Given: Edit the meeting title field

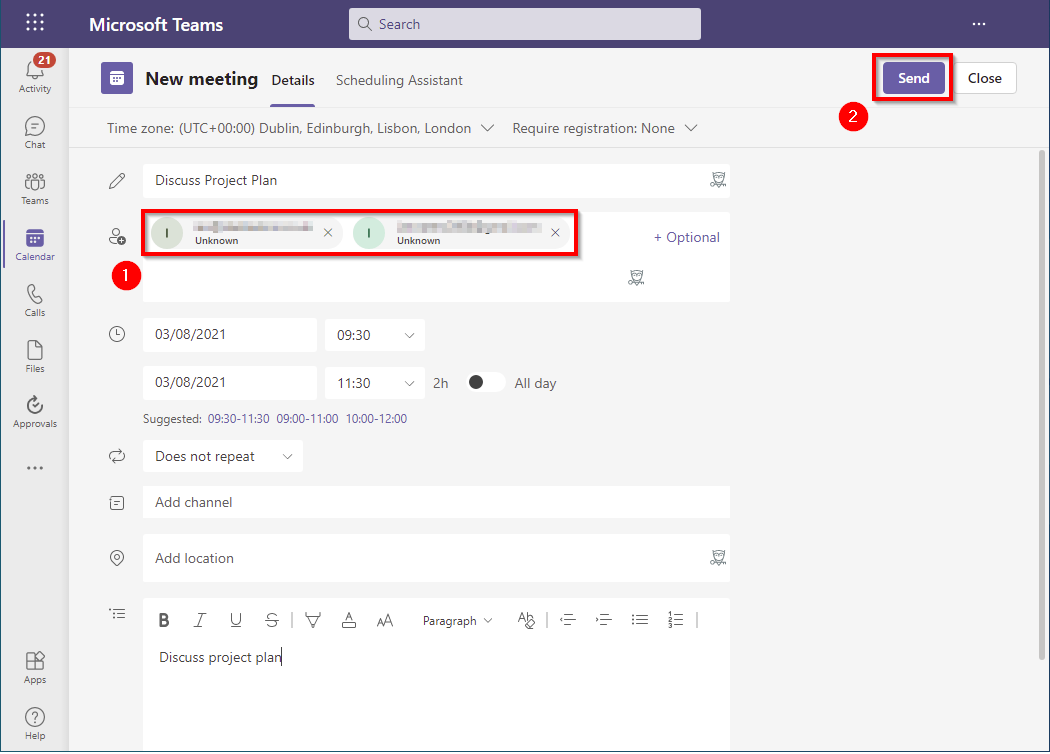Looking at the screenshot, I should click(436, 181).
